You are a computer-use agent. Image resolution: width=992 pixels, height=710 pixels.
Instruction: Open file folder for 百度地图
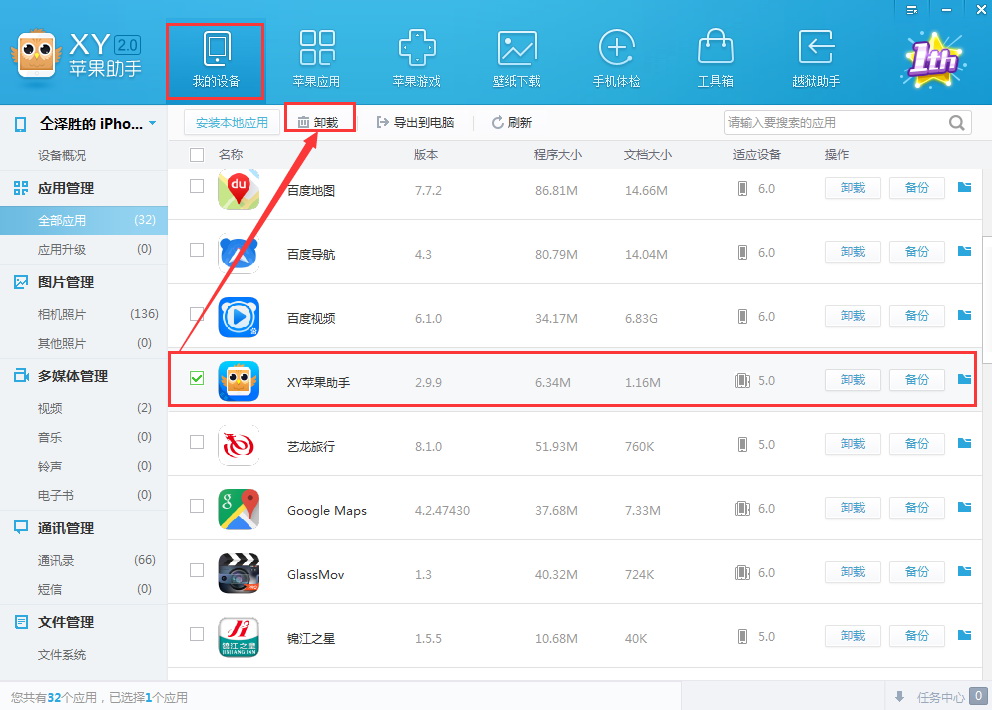tap(964, 187)
